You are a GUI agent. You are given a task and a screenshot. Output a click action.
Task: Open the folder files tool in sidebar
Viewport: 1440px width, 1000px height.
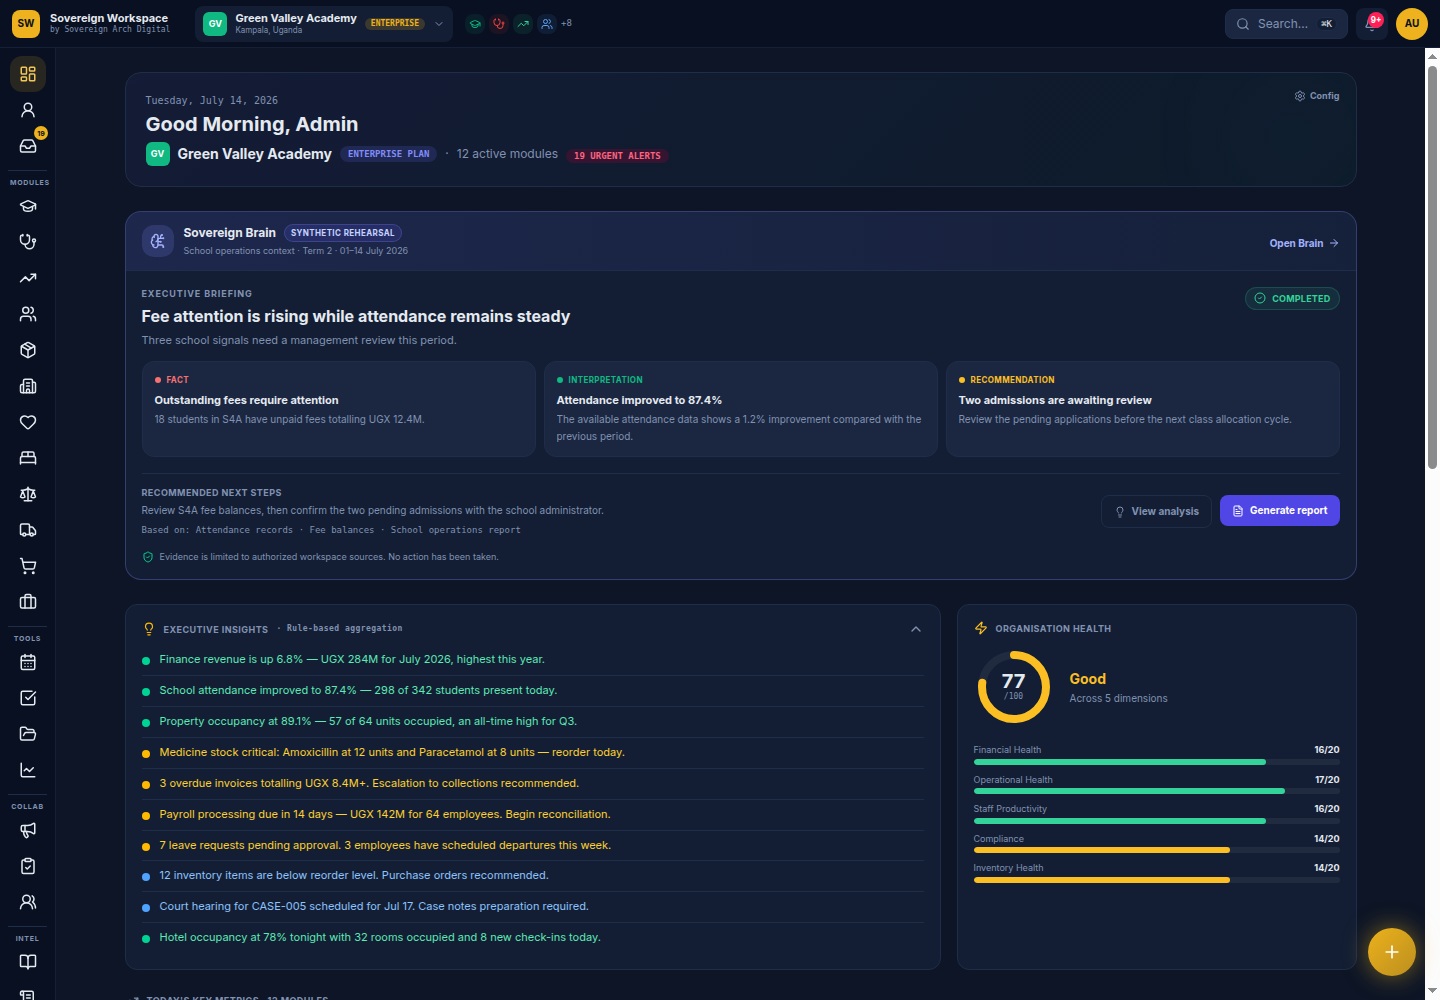[x=28, y=734]
